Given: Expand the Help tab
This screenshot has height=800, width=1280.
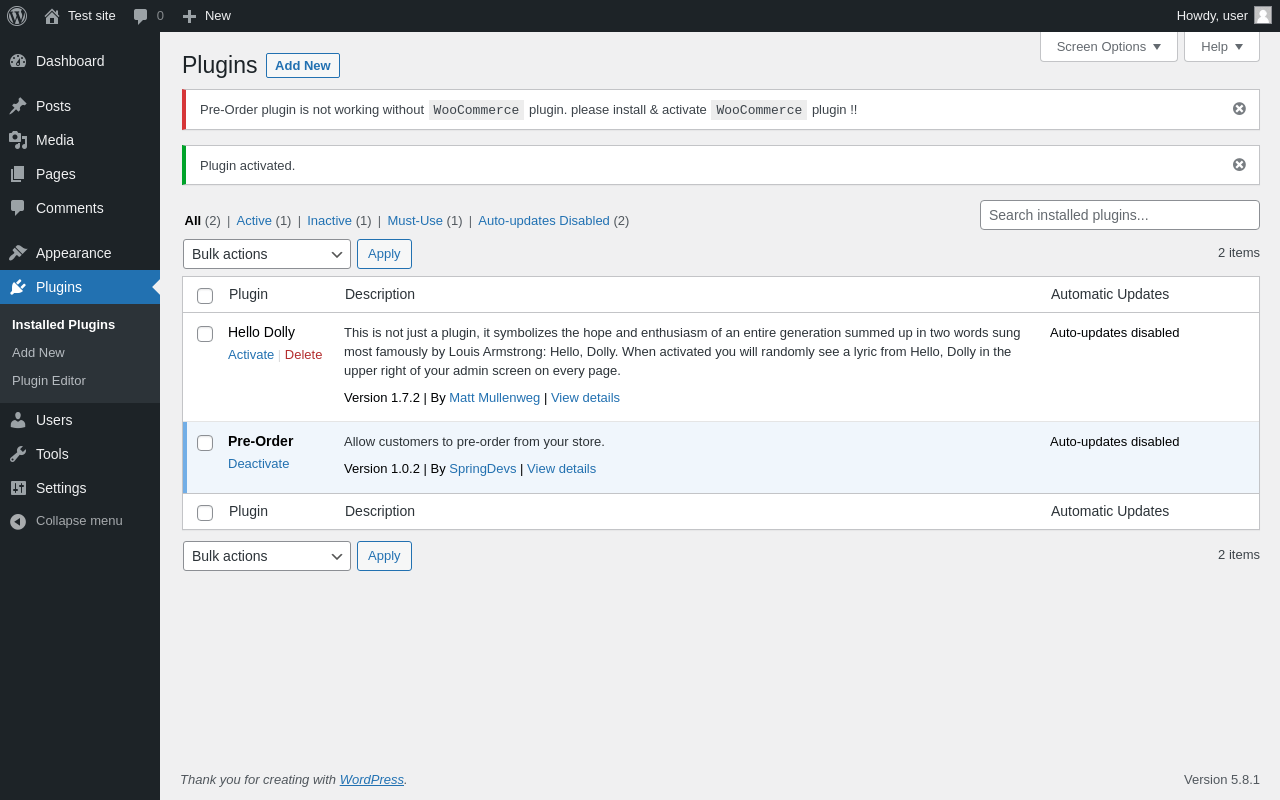Looking at the screenshot, I should click(x=1221, y=46).
